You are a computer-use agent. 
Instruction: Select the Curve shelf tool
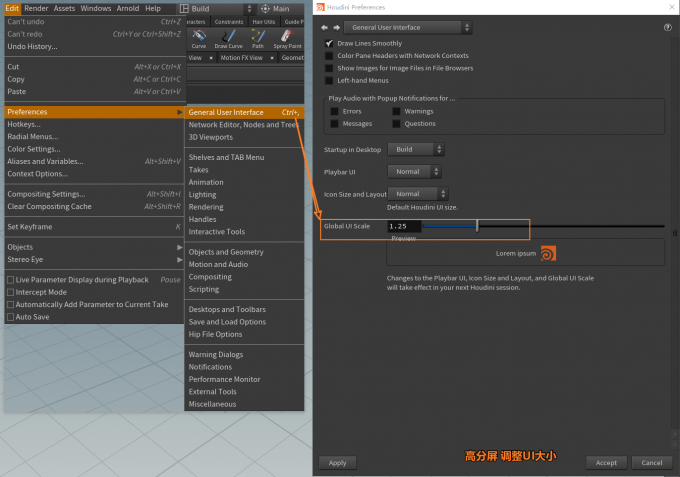coord(198,38)
